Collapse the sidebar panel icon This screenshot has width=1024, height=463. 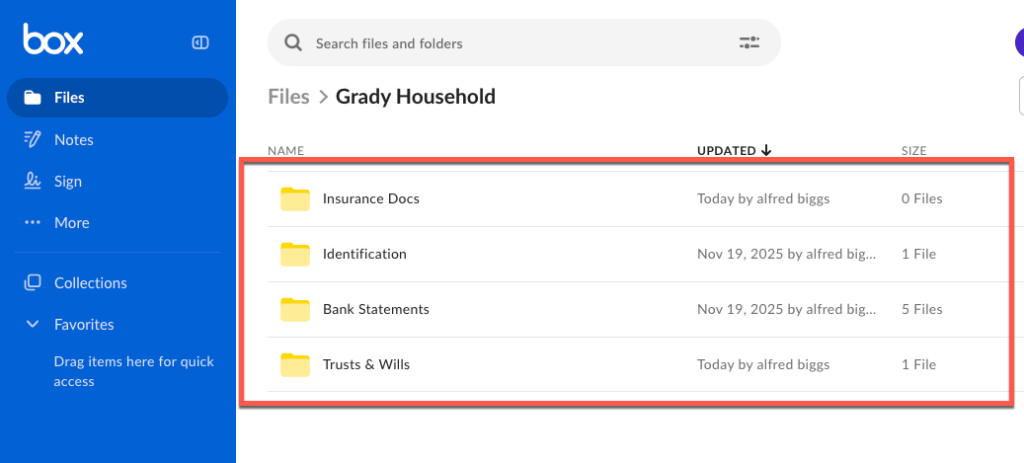pos(200,42)
